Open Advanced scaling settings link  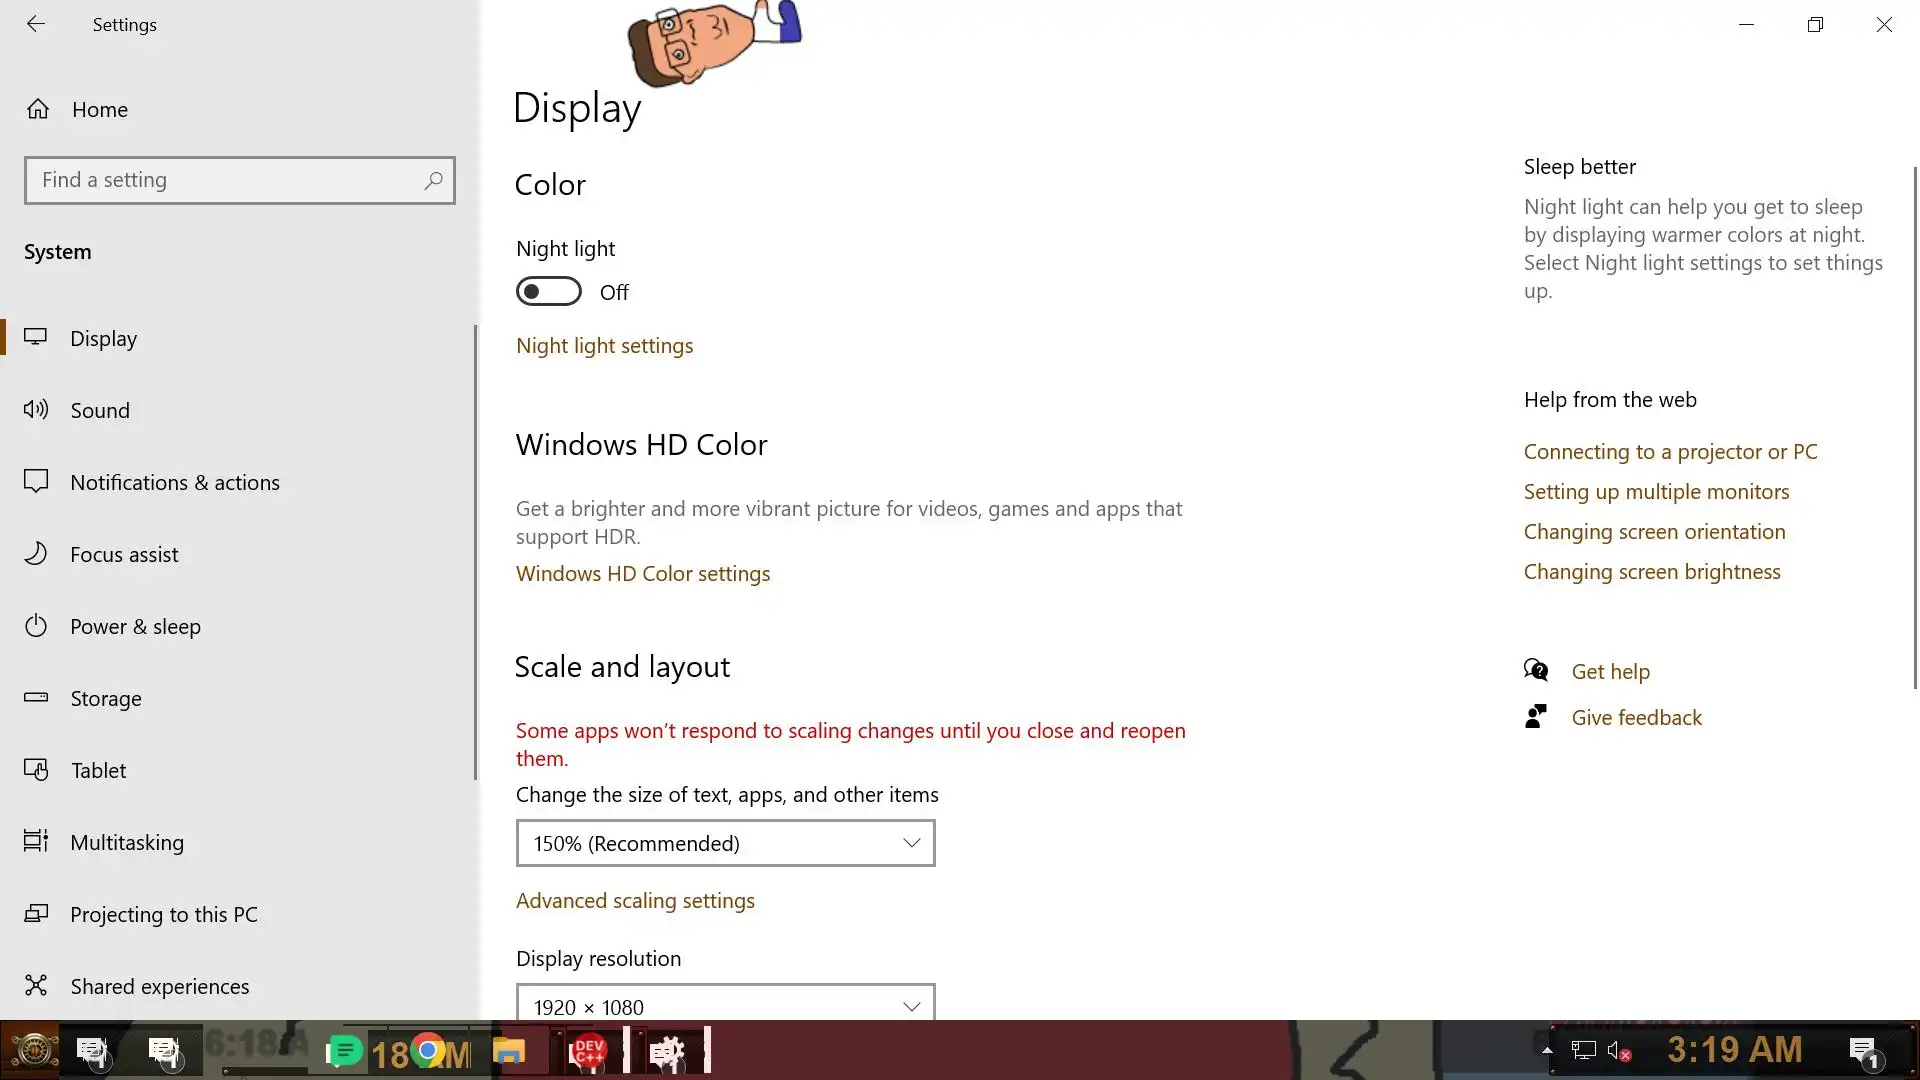click(635, 900)
